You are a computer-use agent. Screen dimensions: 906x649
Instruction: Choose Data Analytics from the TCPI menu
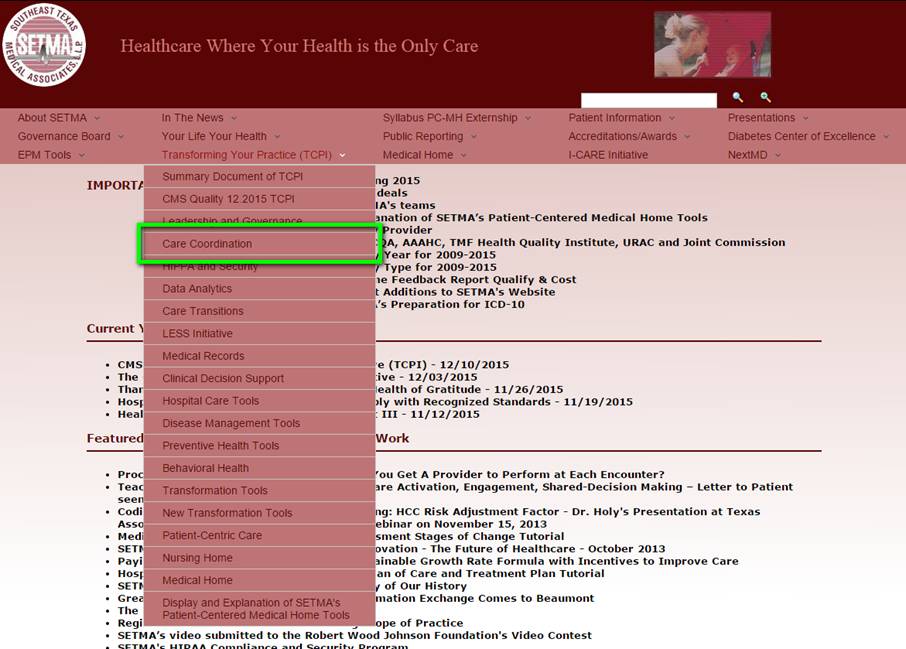coord(259,288)
